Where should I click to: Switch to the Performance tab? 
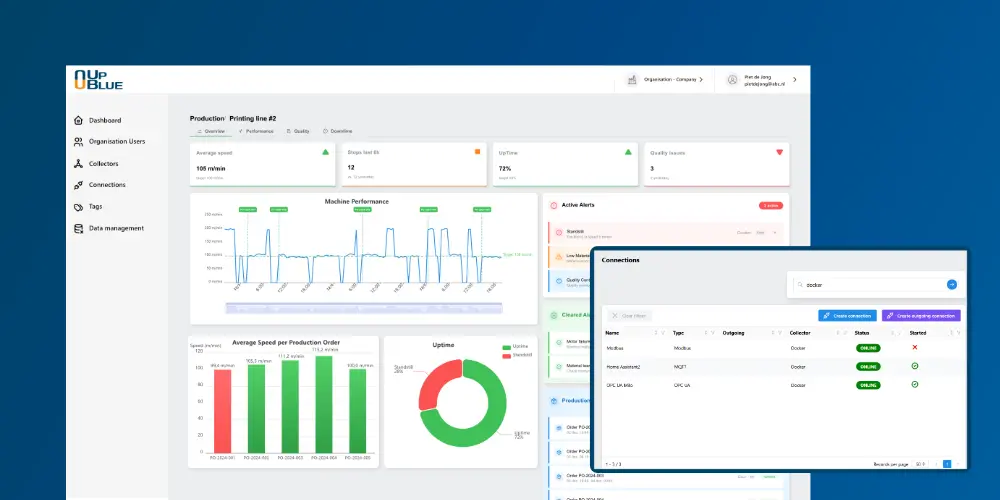coord(256,131)
